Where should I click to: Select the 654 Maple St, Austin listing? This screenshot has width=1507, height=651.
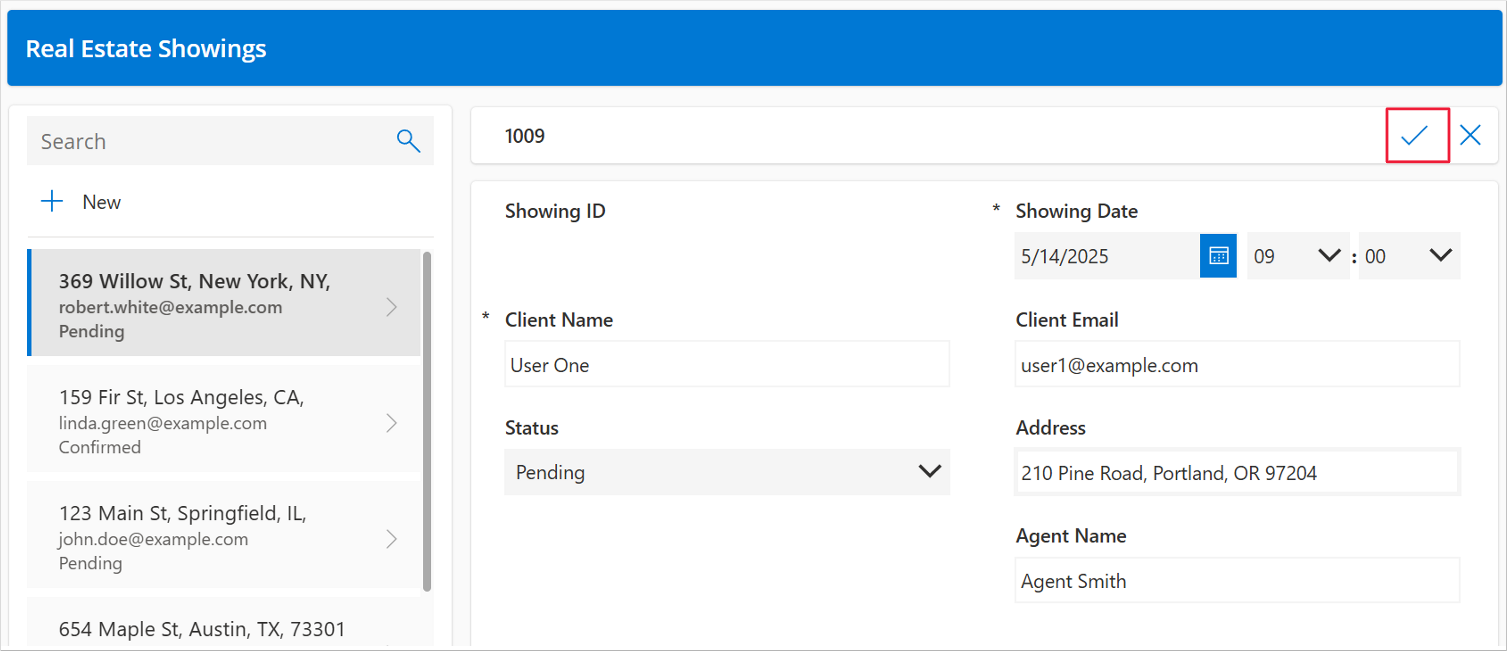[x=200, y=628]
